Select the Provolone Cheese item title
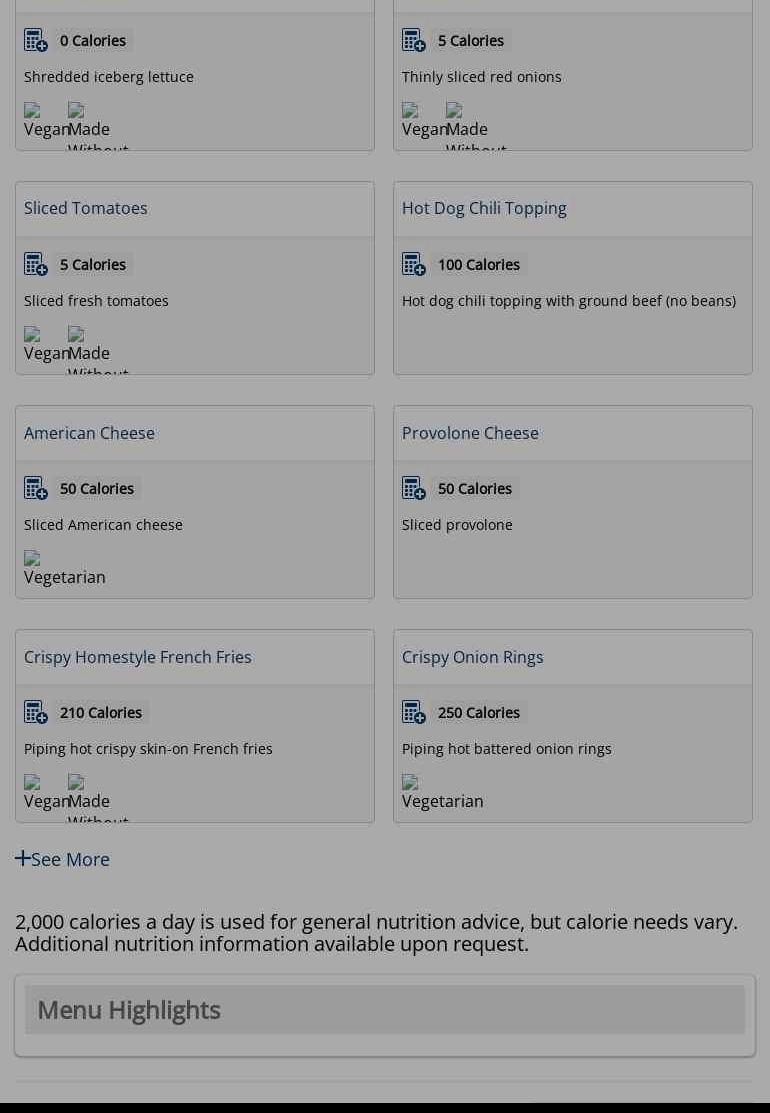The image size is (770, 1113). [470, 433]
